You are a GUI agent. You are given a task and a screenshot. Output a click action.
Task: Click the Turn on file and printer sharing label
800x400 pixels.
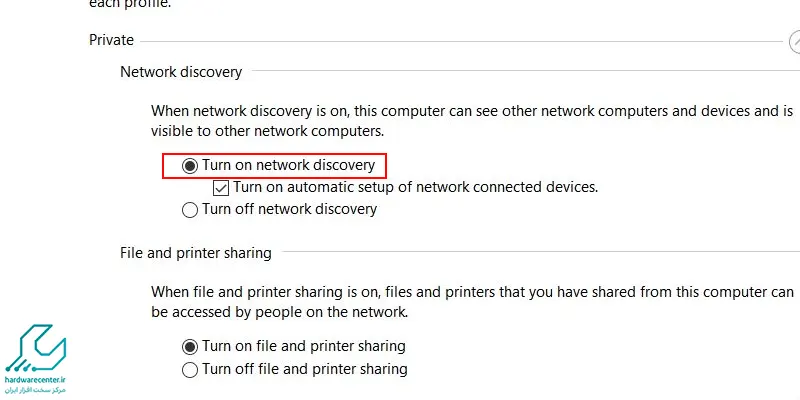click(304, 346)
